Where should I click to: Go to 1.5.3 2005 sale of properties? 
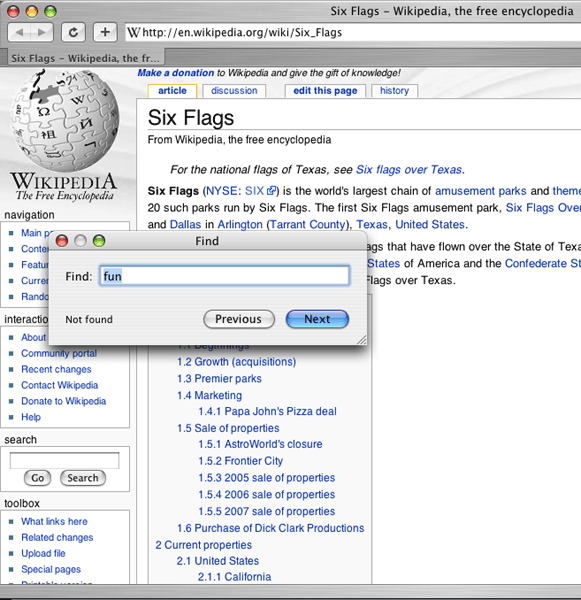coord(266,478)
